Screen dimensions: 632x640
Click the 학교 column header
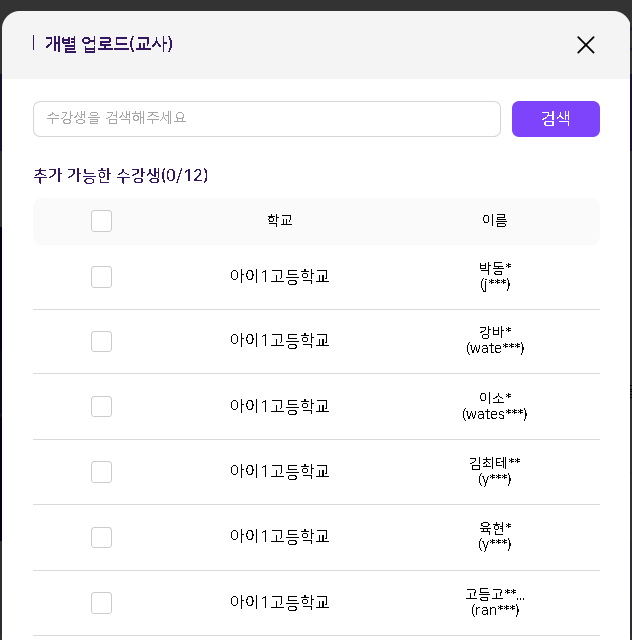pos(280,220)
